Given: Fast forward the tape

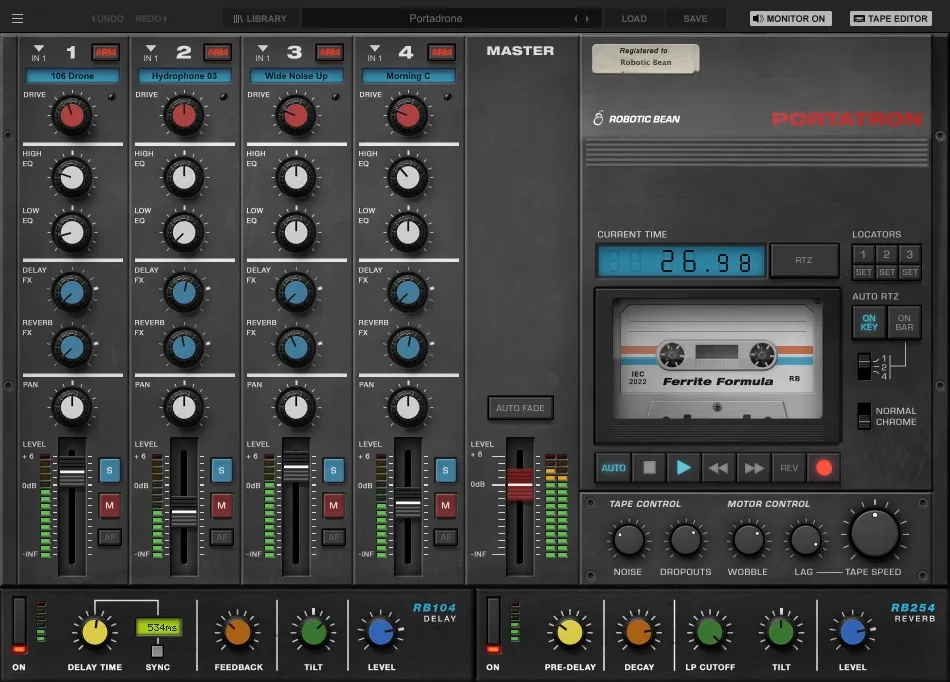Looking at the screenshot, I should click(x=754, y=468).
